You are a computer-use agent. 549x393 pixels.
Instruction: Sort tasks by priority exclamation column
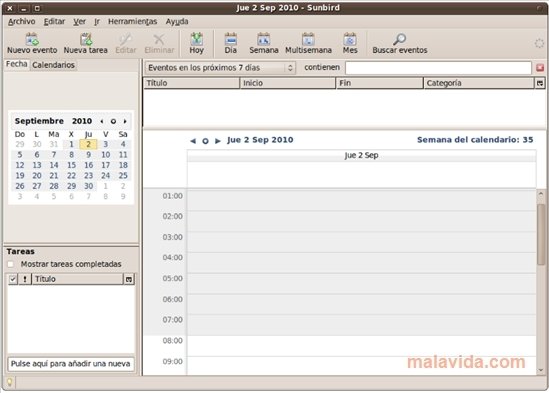point(25,279)
